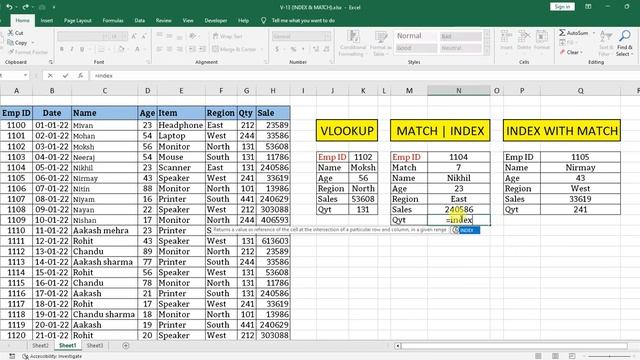Open the Formulas ribbon tab

pos(113,20)
